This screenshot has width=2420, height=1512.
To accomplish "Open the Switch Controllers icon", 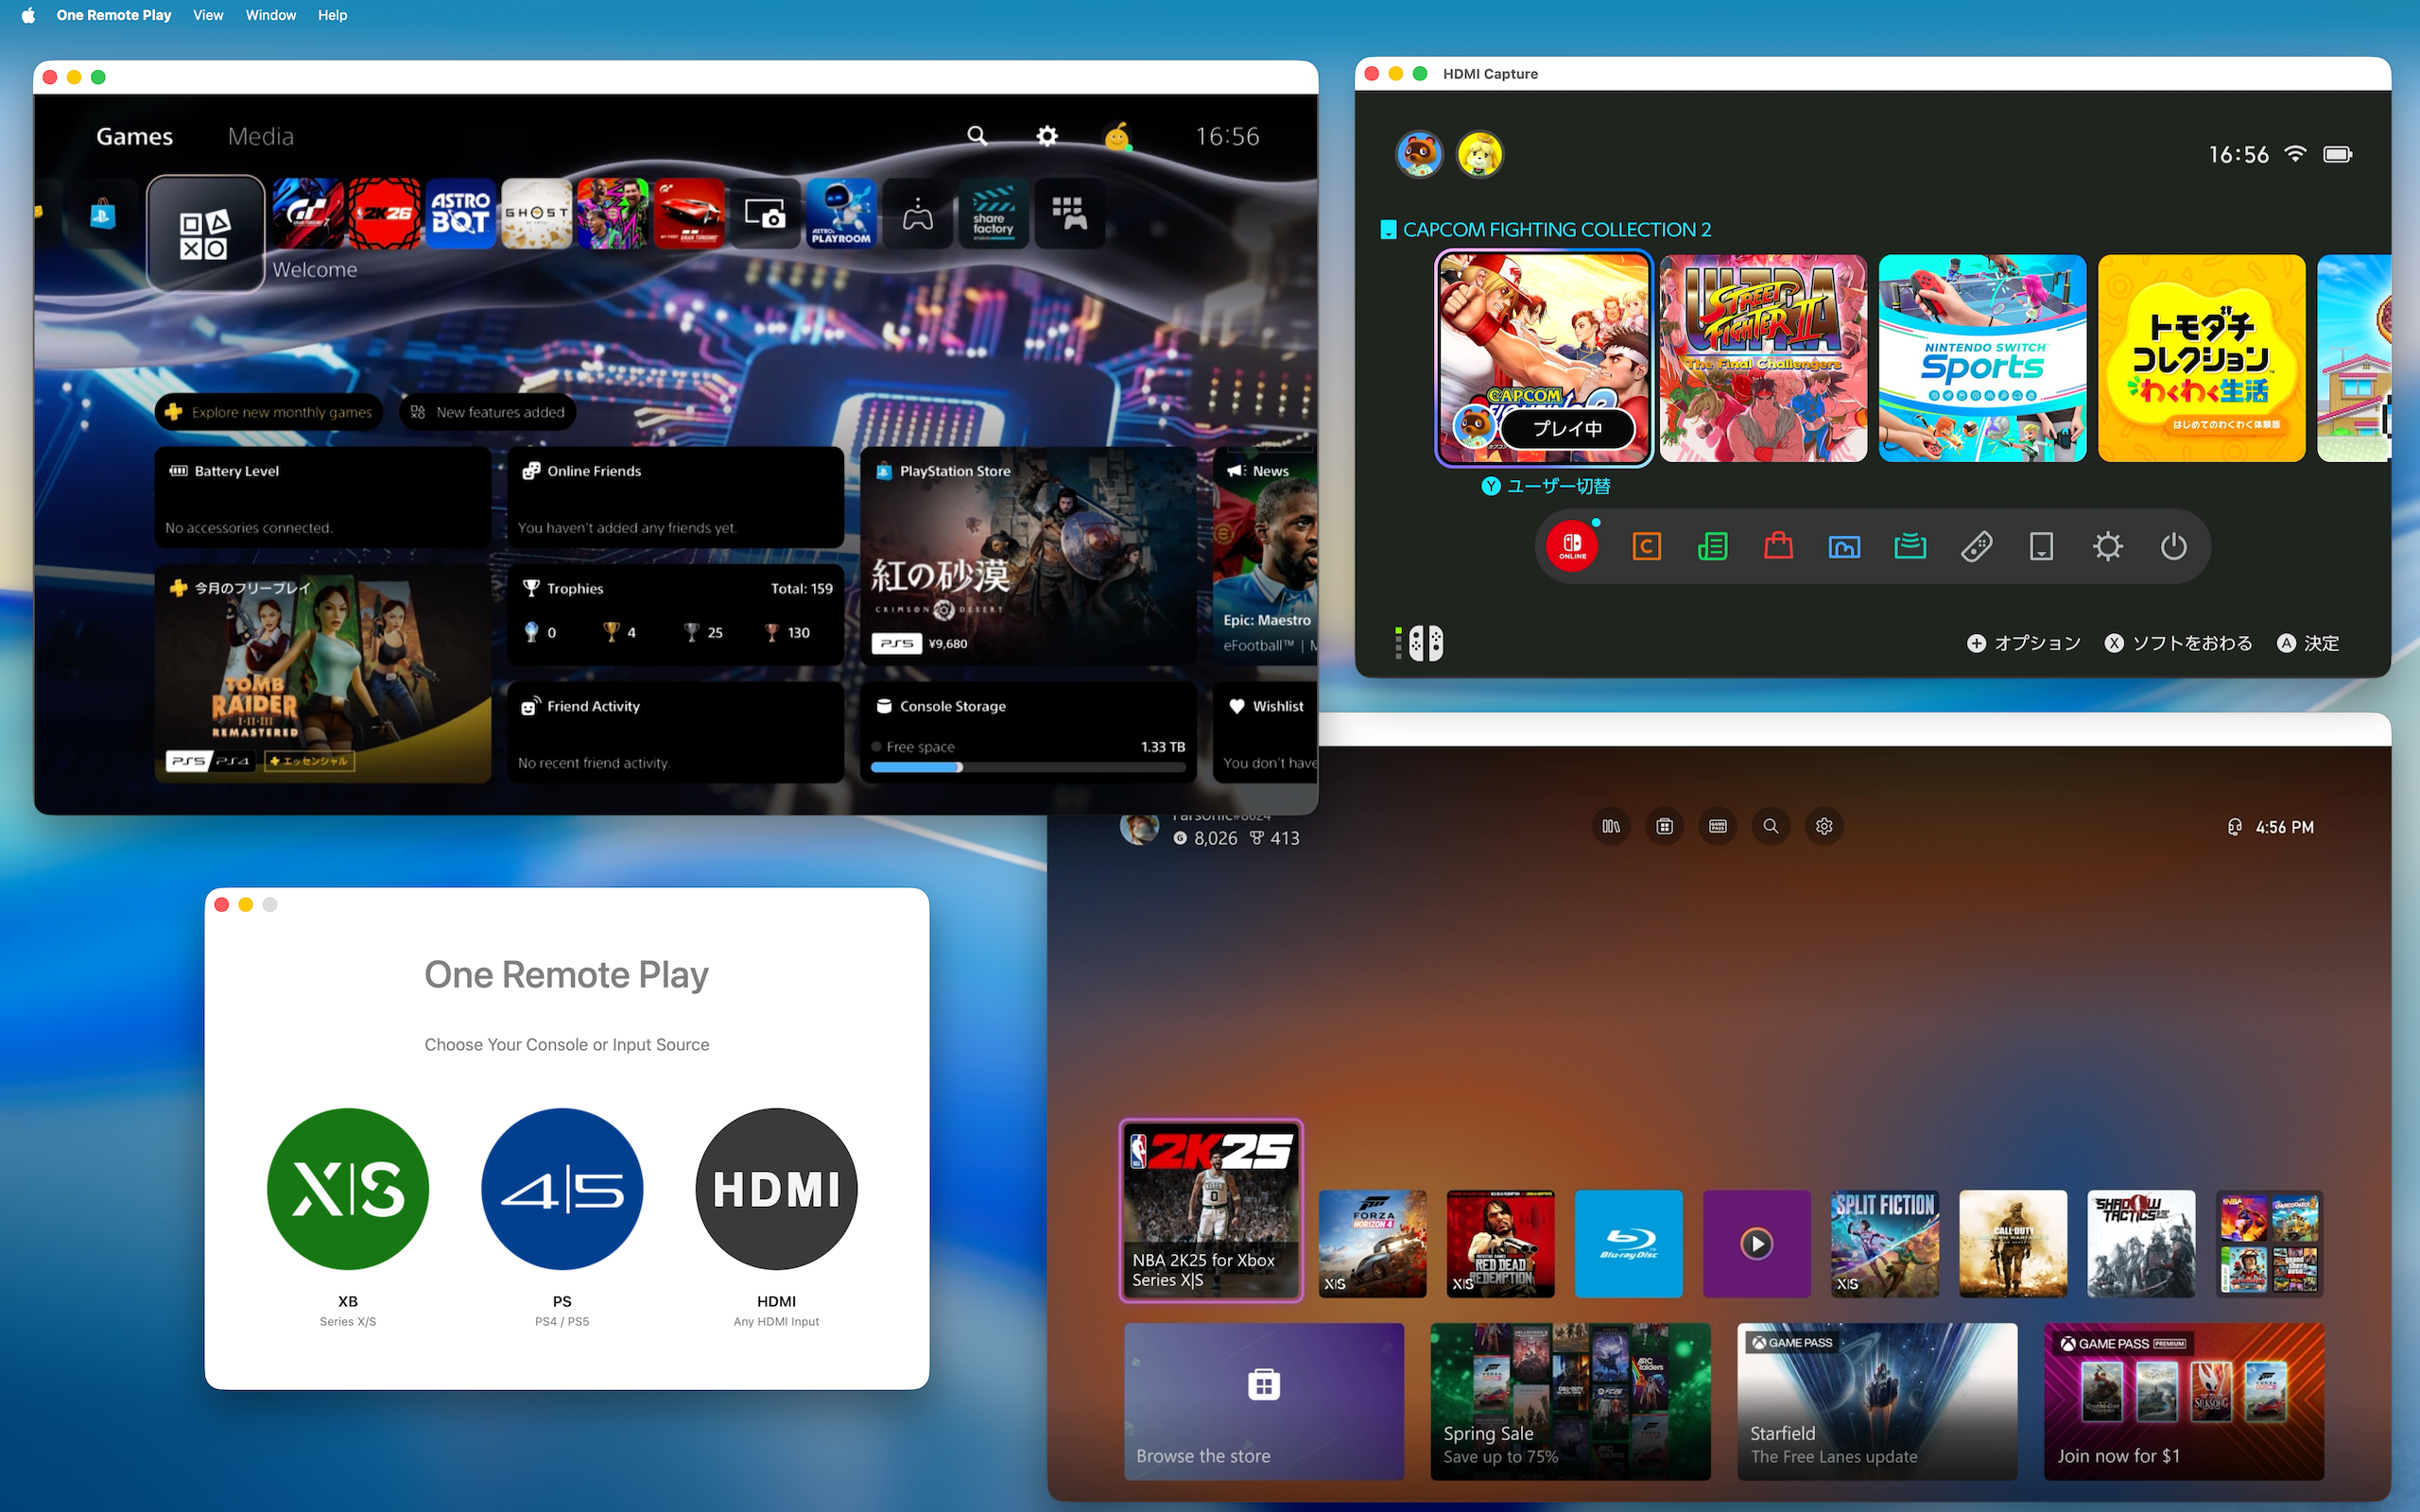I will tap(1976, 546).
